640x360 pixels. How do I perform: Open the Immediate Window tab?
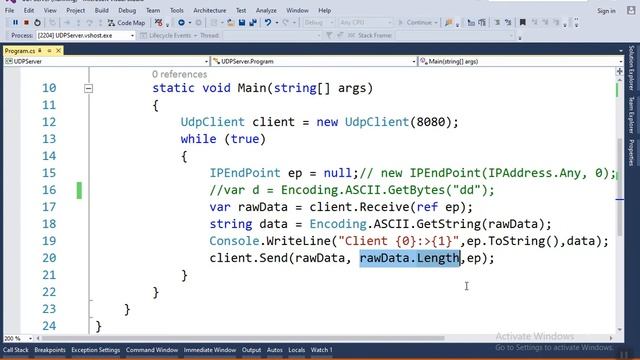click(x=210, y=350)
